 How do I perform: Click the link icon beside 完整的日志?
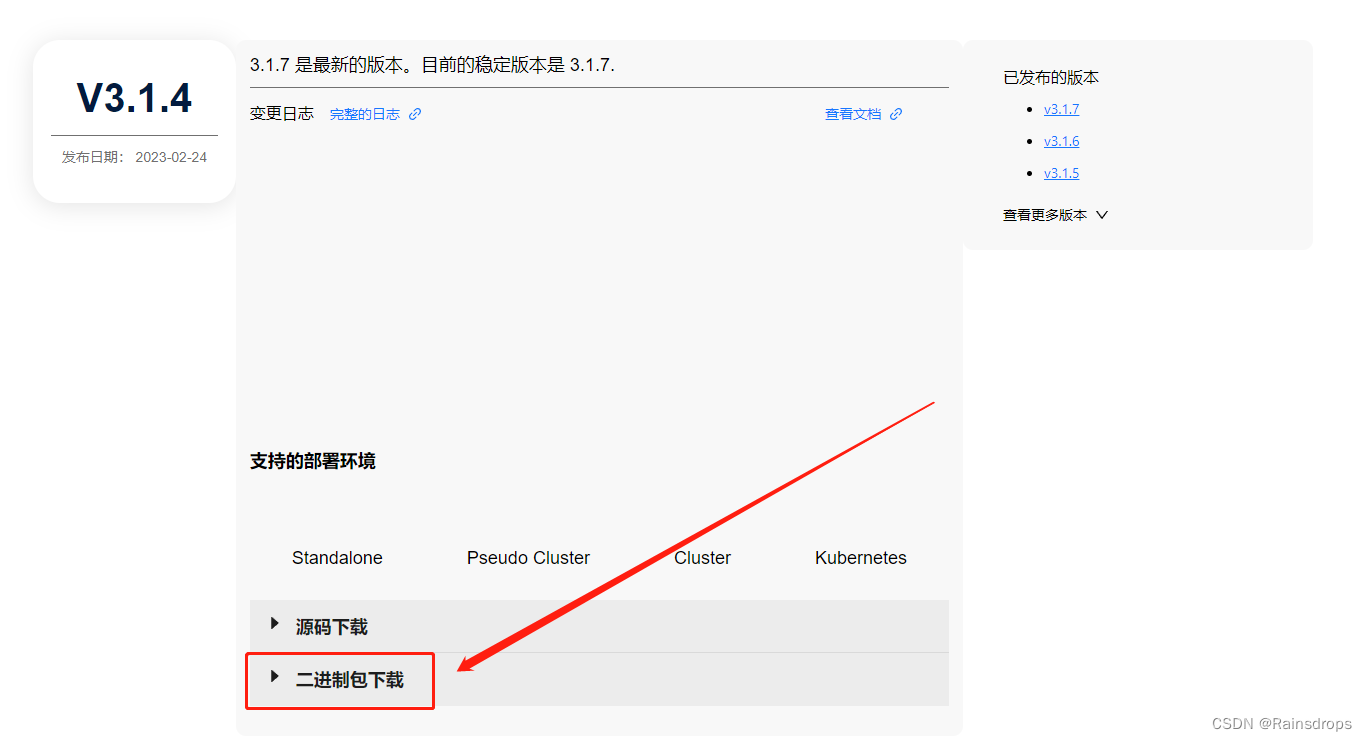(x=415, y=114)
